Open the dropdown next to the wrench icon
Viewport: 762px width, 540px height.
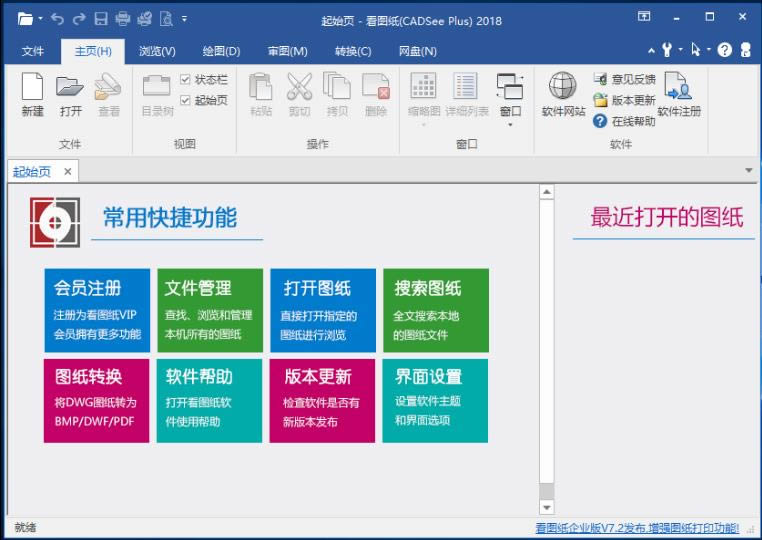point(680,50)
